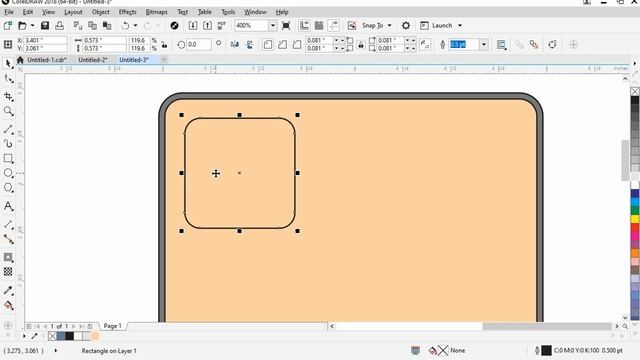640x360 pixels.
Task: Click the Import icon
Action: coord(193,26)
